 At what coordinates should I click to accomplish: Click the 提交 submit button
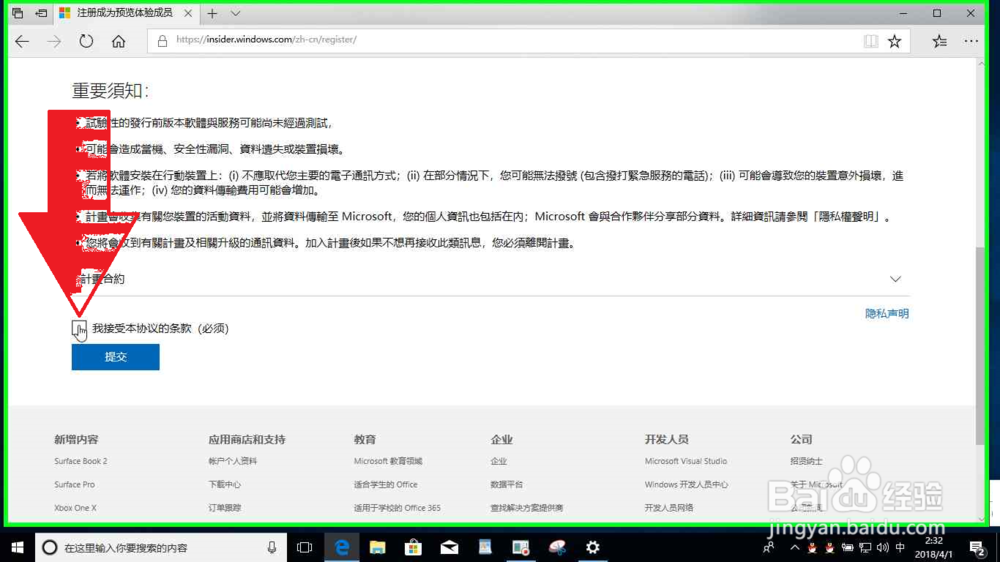click(115, 357)
